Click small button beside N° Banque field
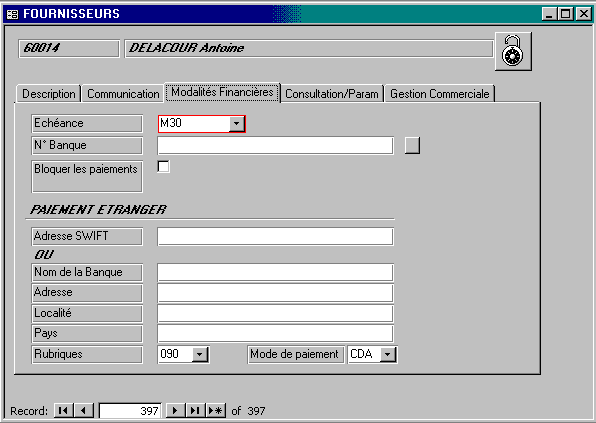 coord(412,146)
